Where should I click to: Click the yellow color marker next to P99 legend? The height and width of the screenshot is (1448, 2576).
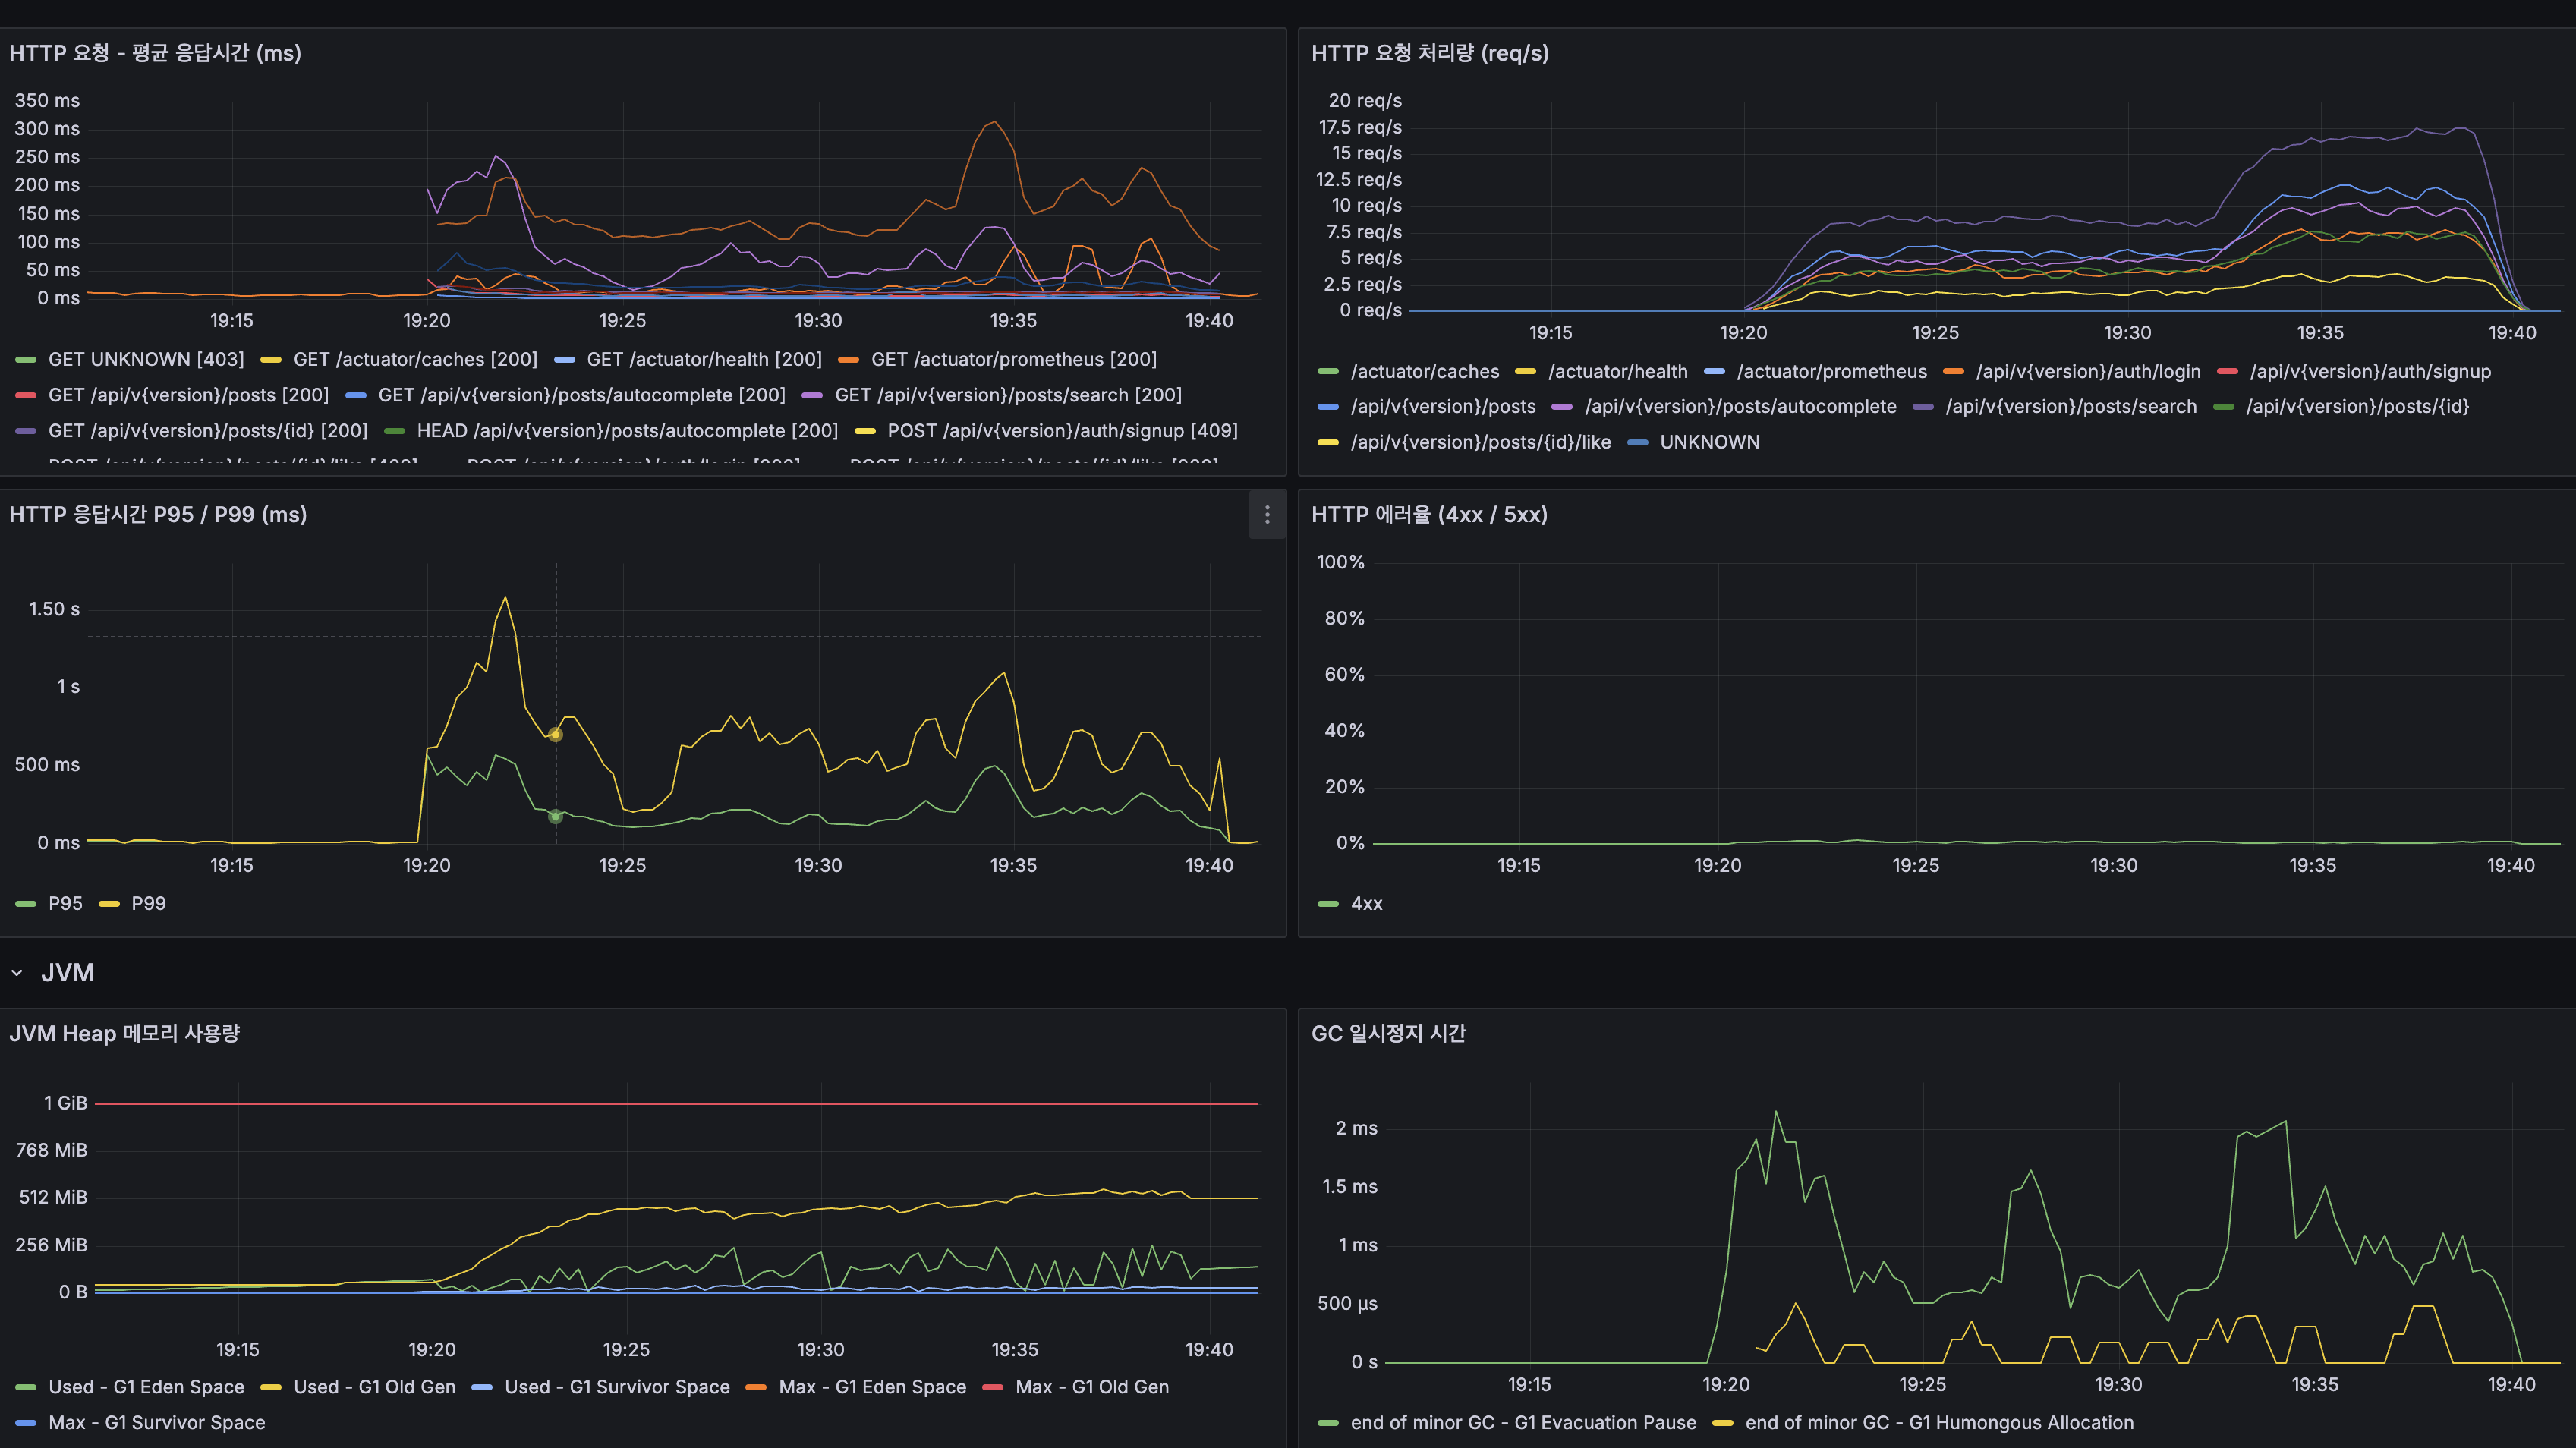(110, 903)
